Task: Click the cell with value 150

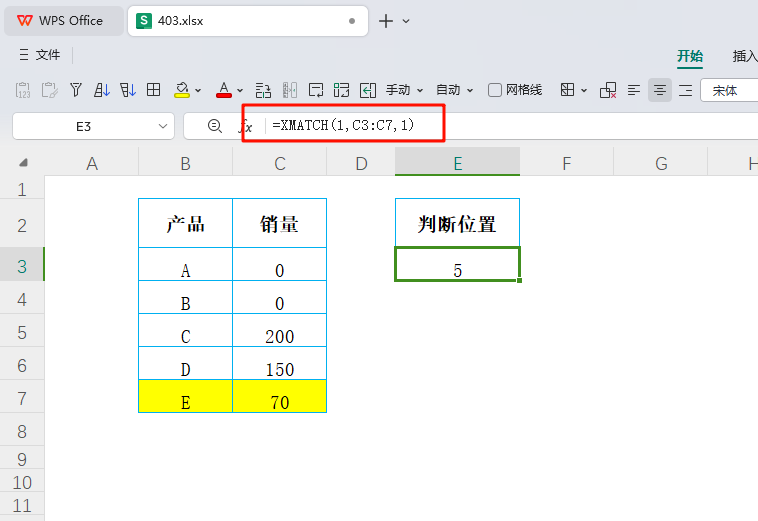Action: point(279,363)
